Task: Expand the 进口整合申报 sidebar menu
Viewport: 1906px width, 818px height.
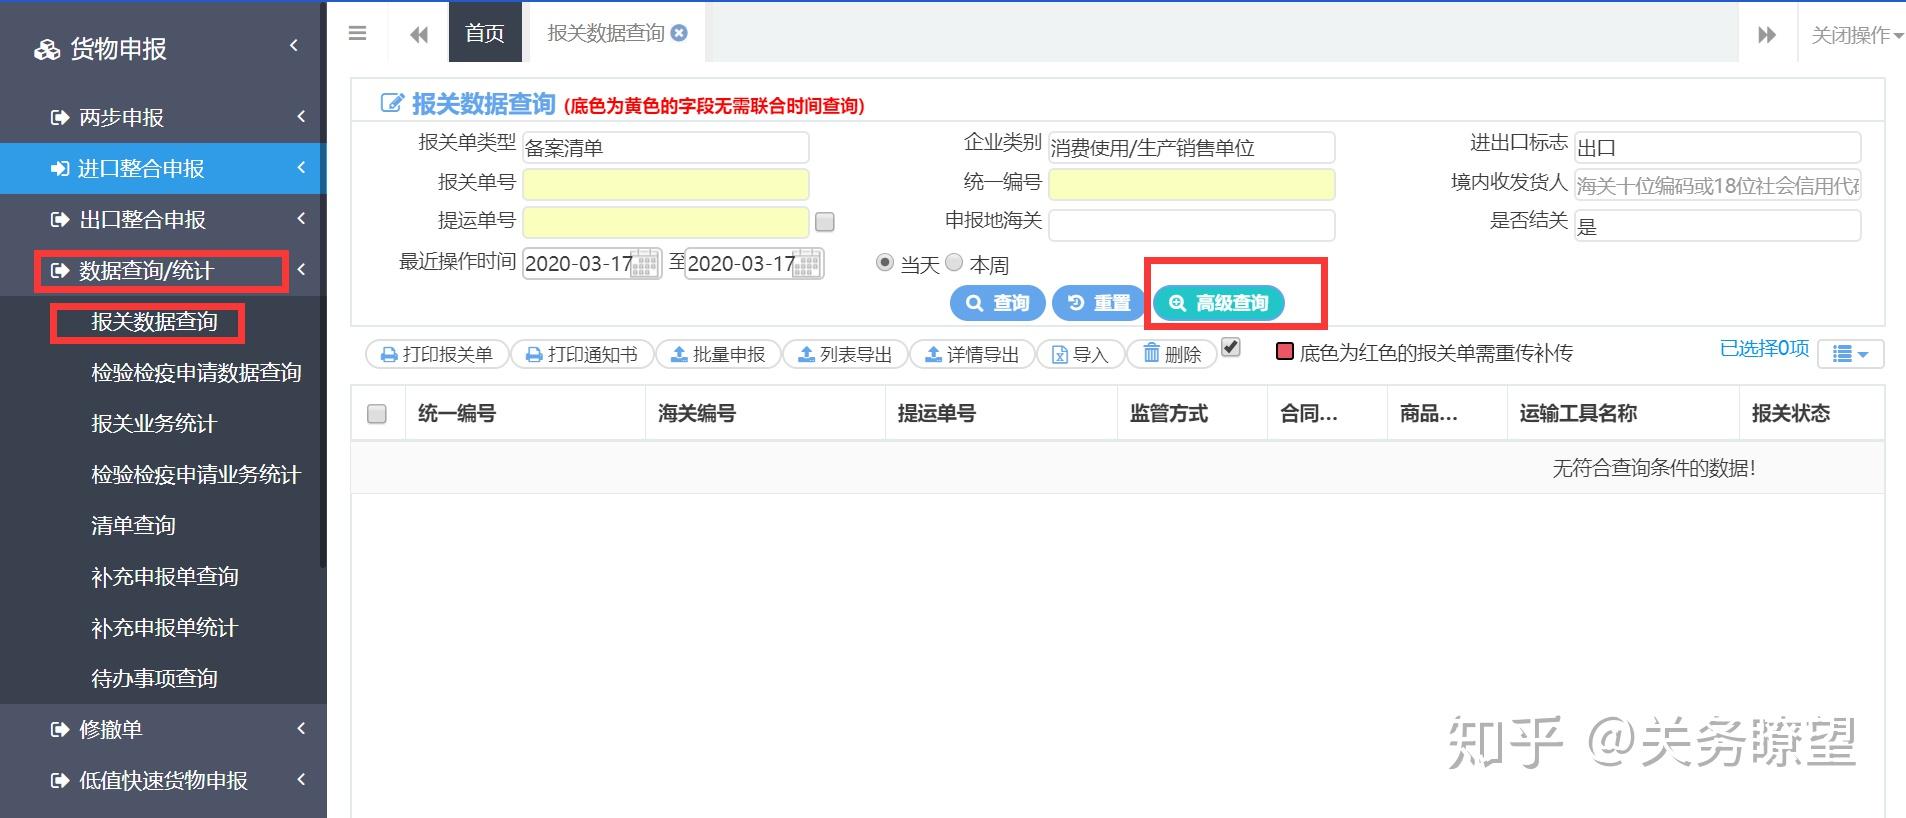Action: pos(163,168)
